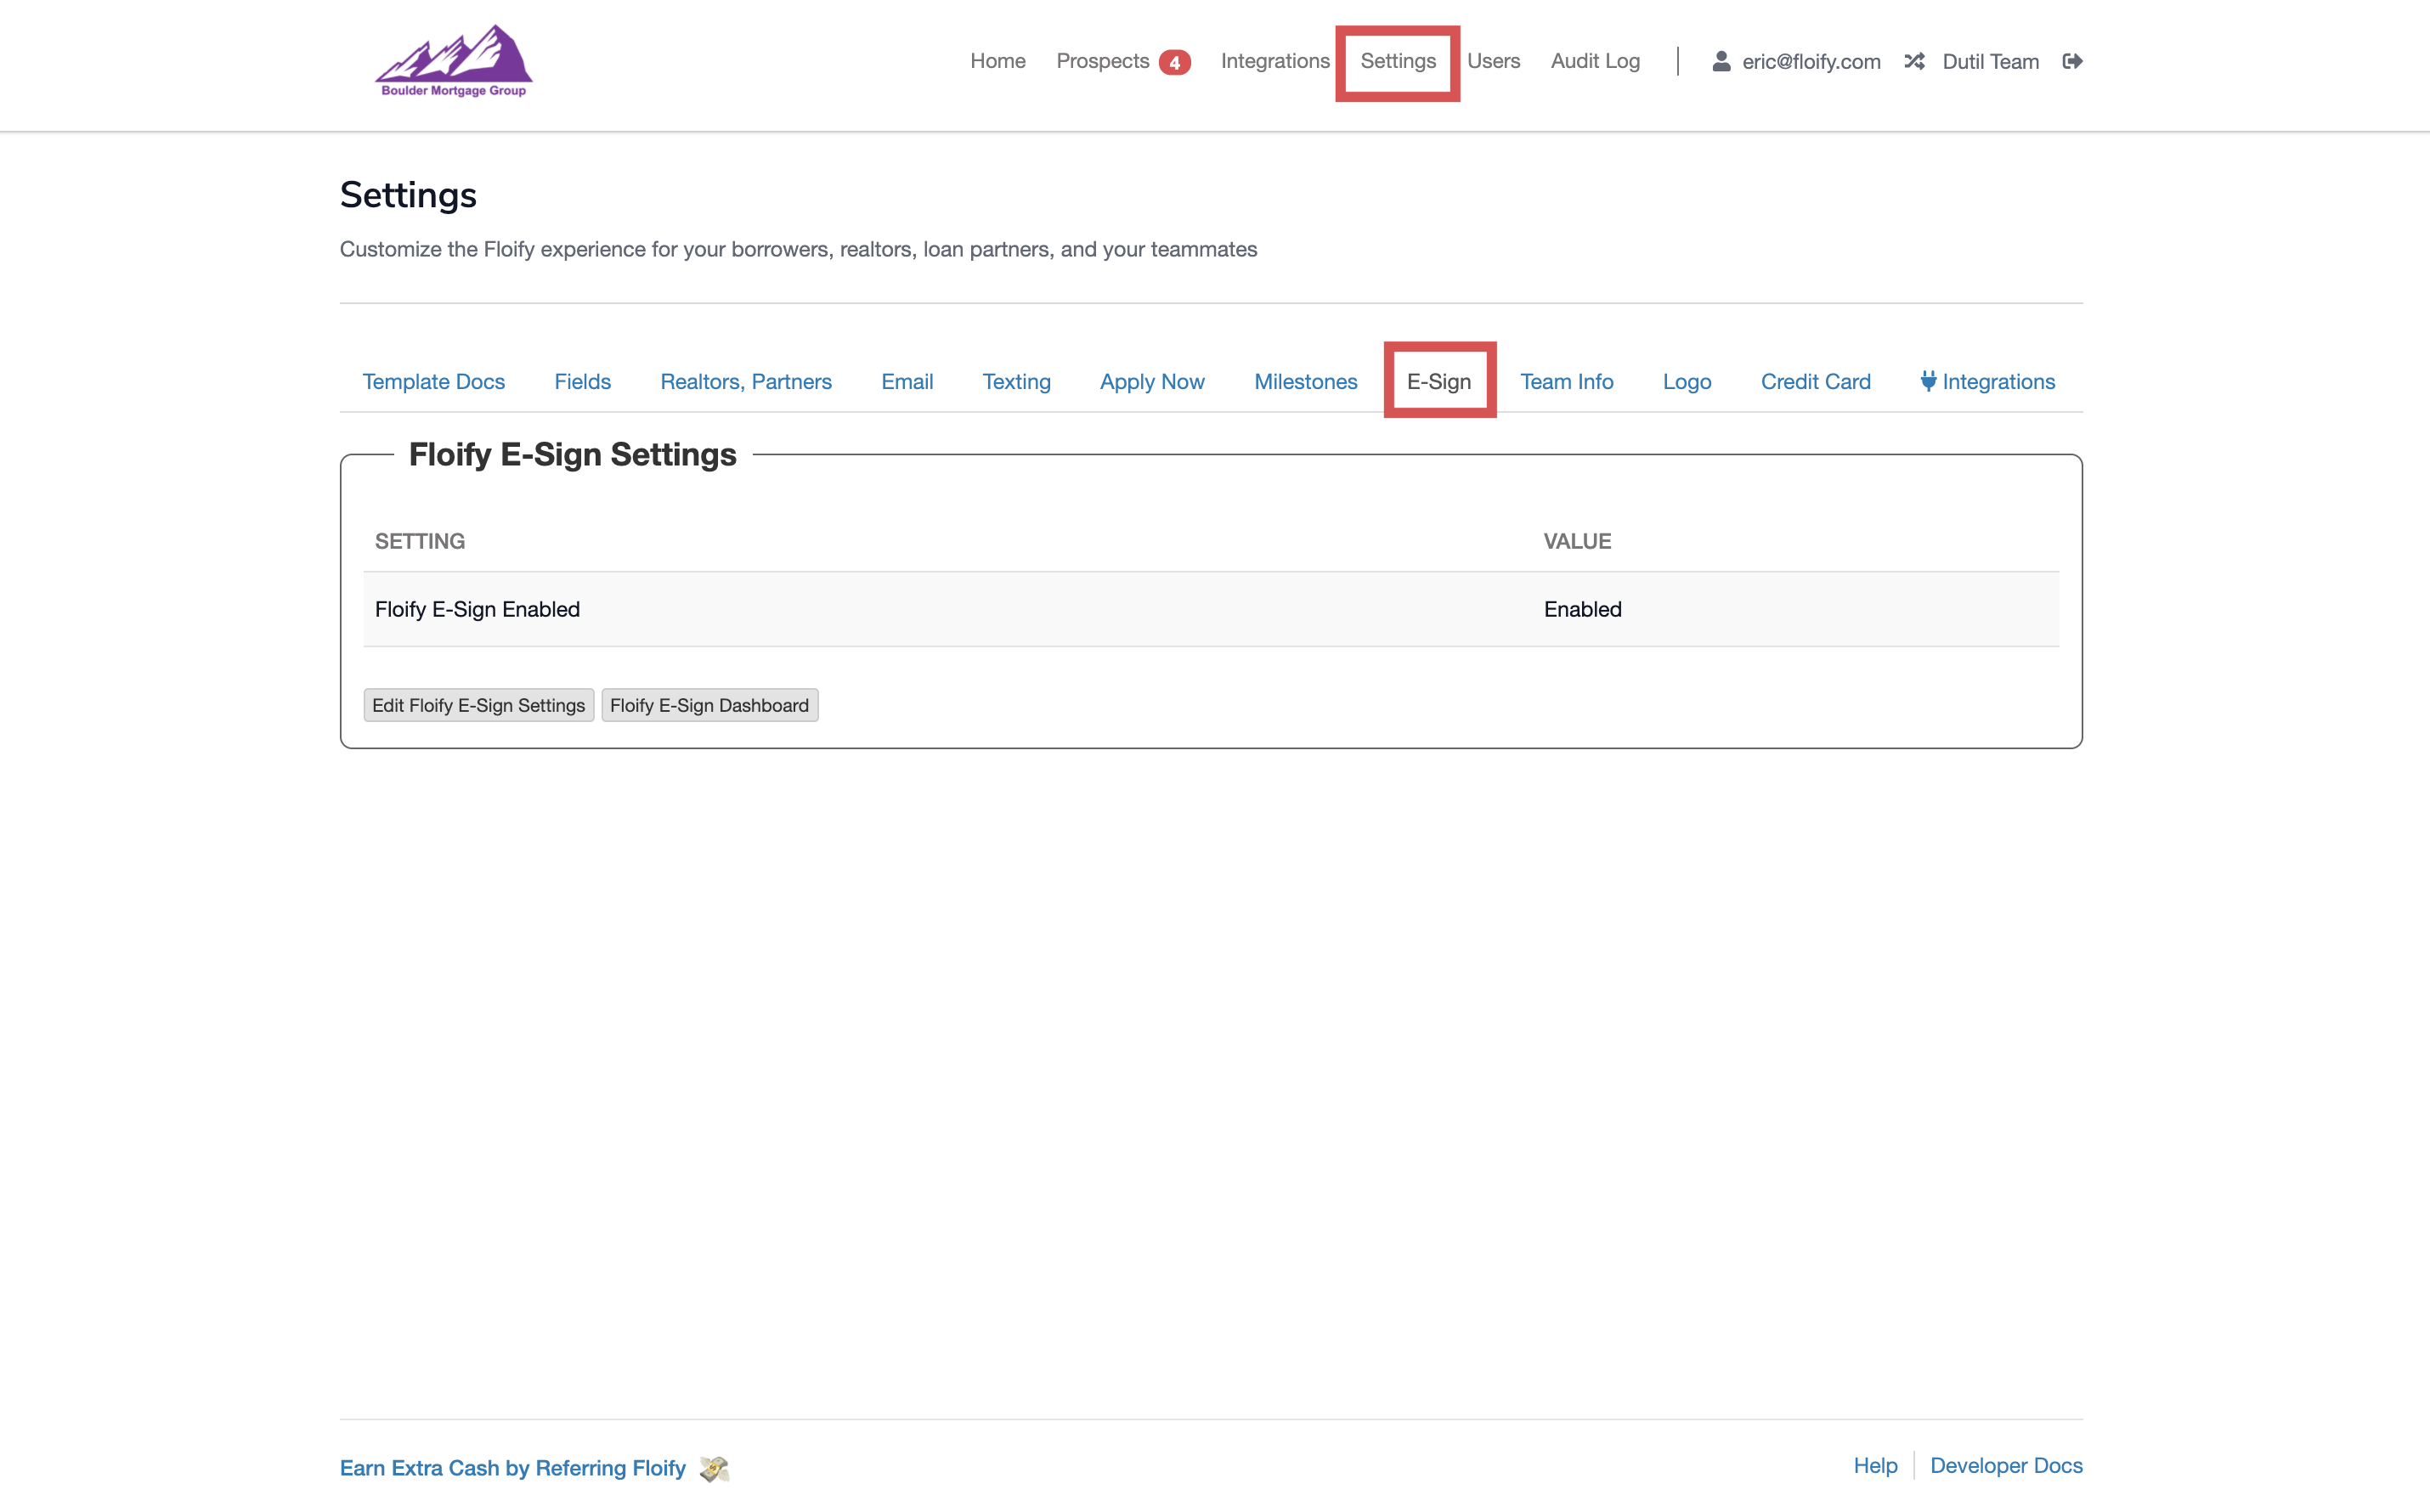Select the E-Sign tab
Screen dimensions: 2430x1512
click(x=1439, y=381)
